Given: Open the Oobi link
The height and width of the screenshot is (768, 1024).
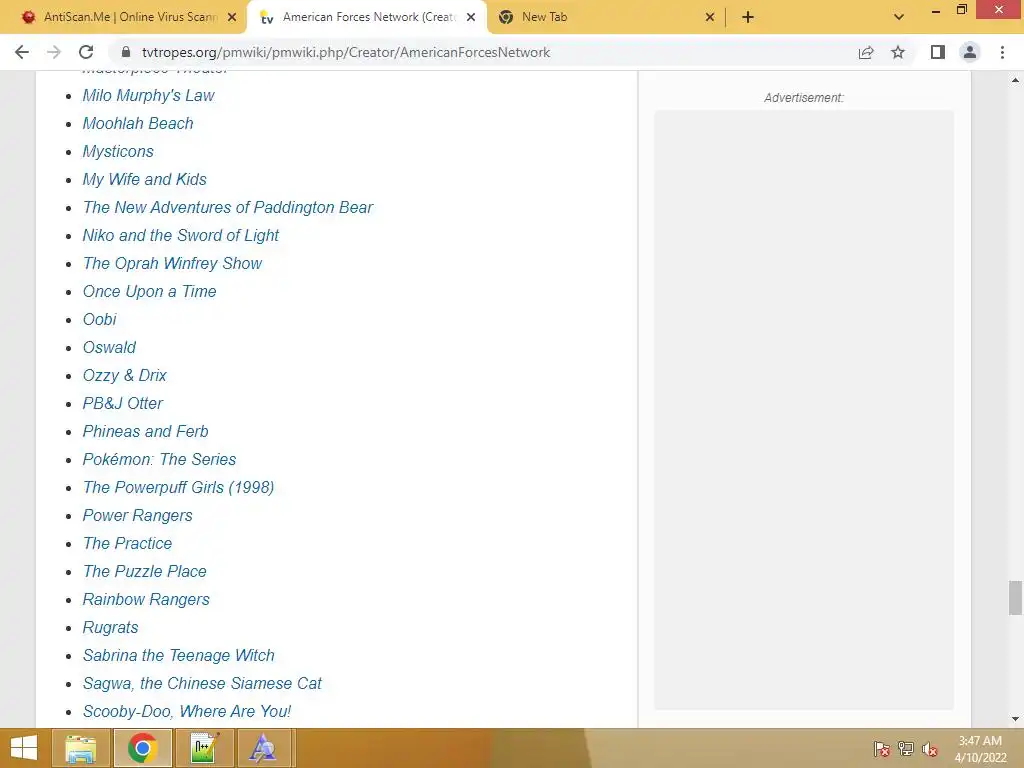Looking at the screenshot, I should (x=99, y=319).
